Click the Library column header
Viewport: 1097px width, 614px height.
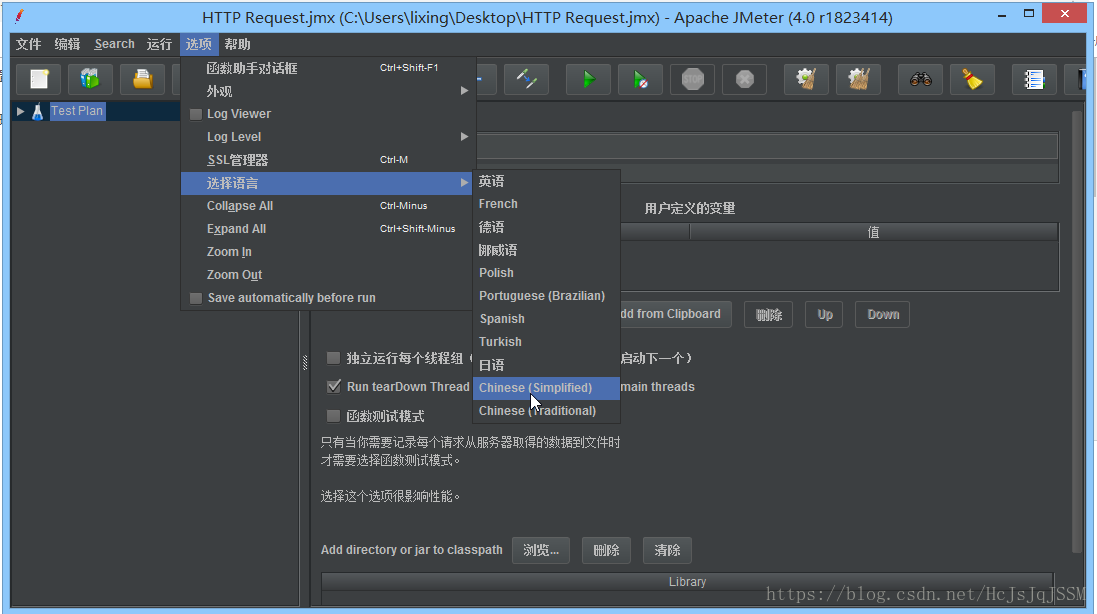pos(687,582)
